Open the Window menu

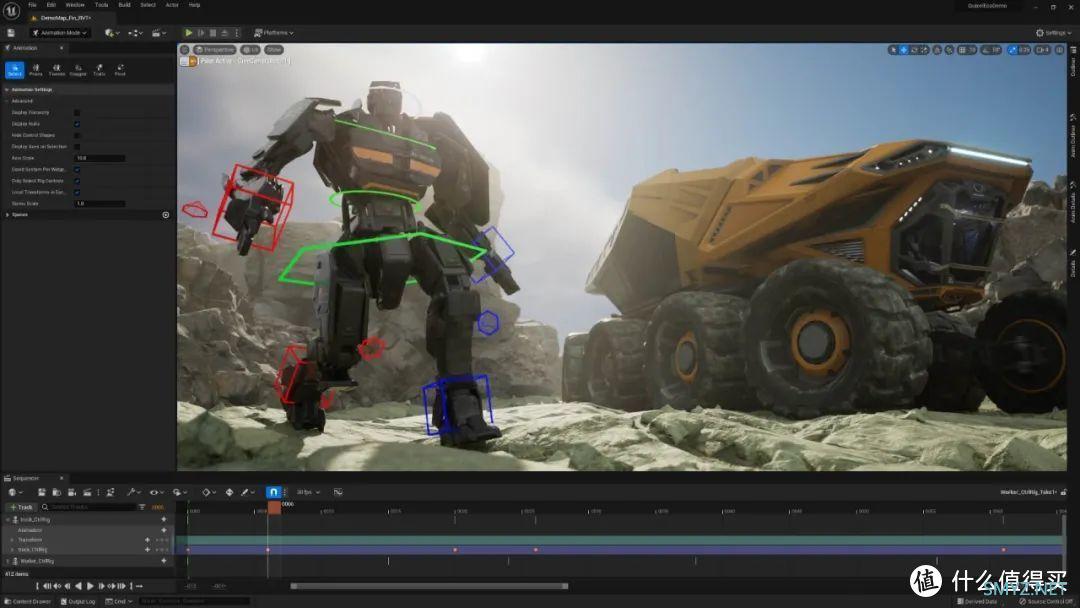(x=74, y=5)
